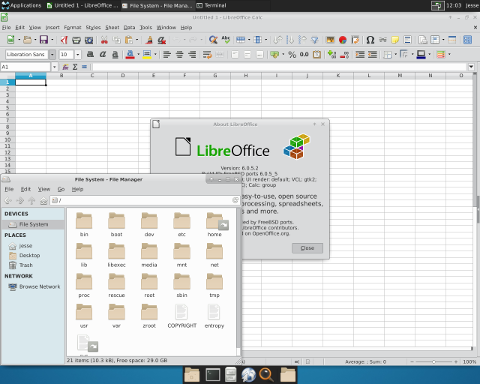480x384 pixels.
Task: Expand the Name Box dropdown arrow
Action: (x=54, y=67)
